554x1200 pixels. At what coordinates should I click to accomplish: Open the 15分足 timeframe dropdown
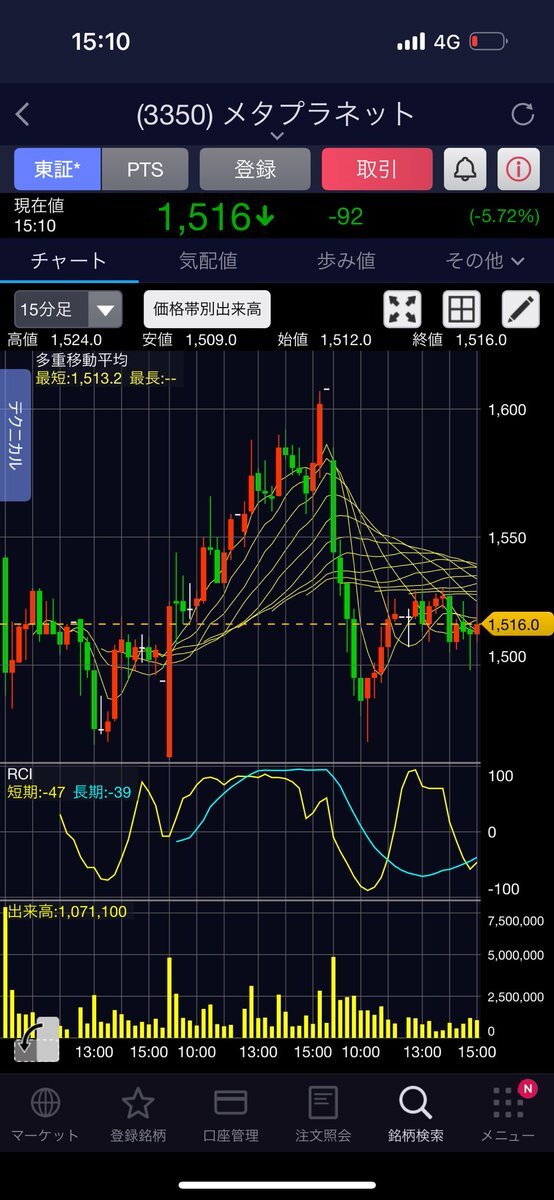pos(68,309)
